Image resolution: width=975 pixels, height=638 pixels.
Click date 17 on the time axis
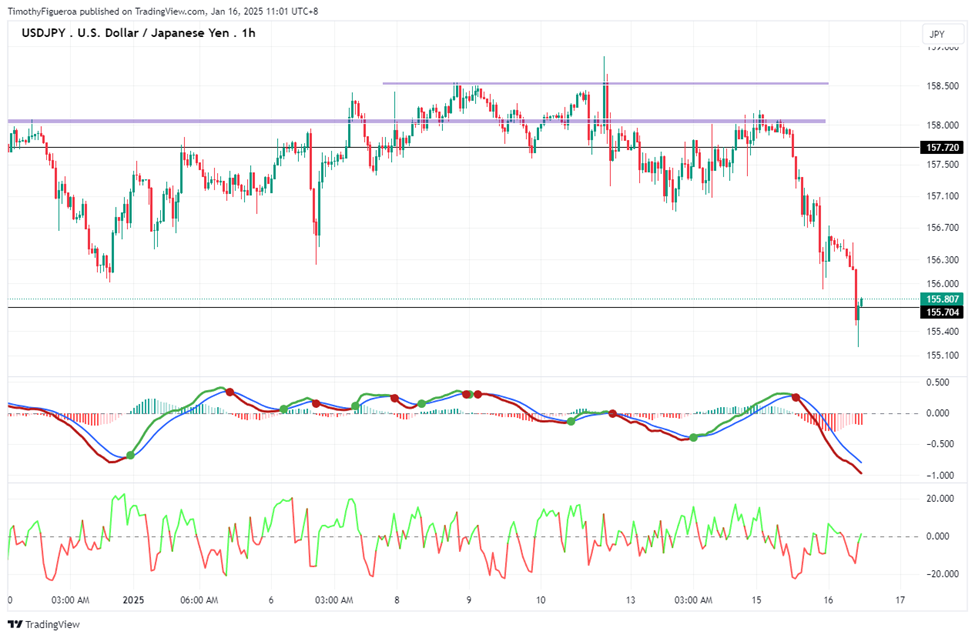(x=900, y=600)
